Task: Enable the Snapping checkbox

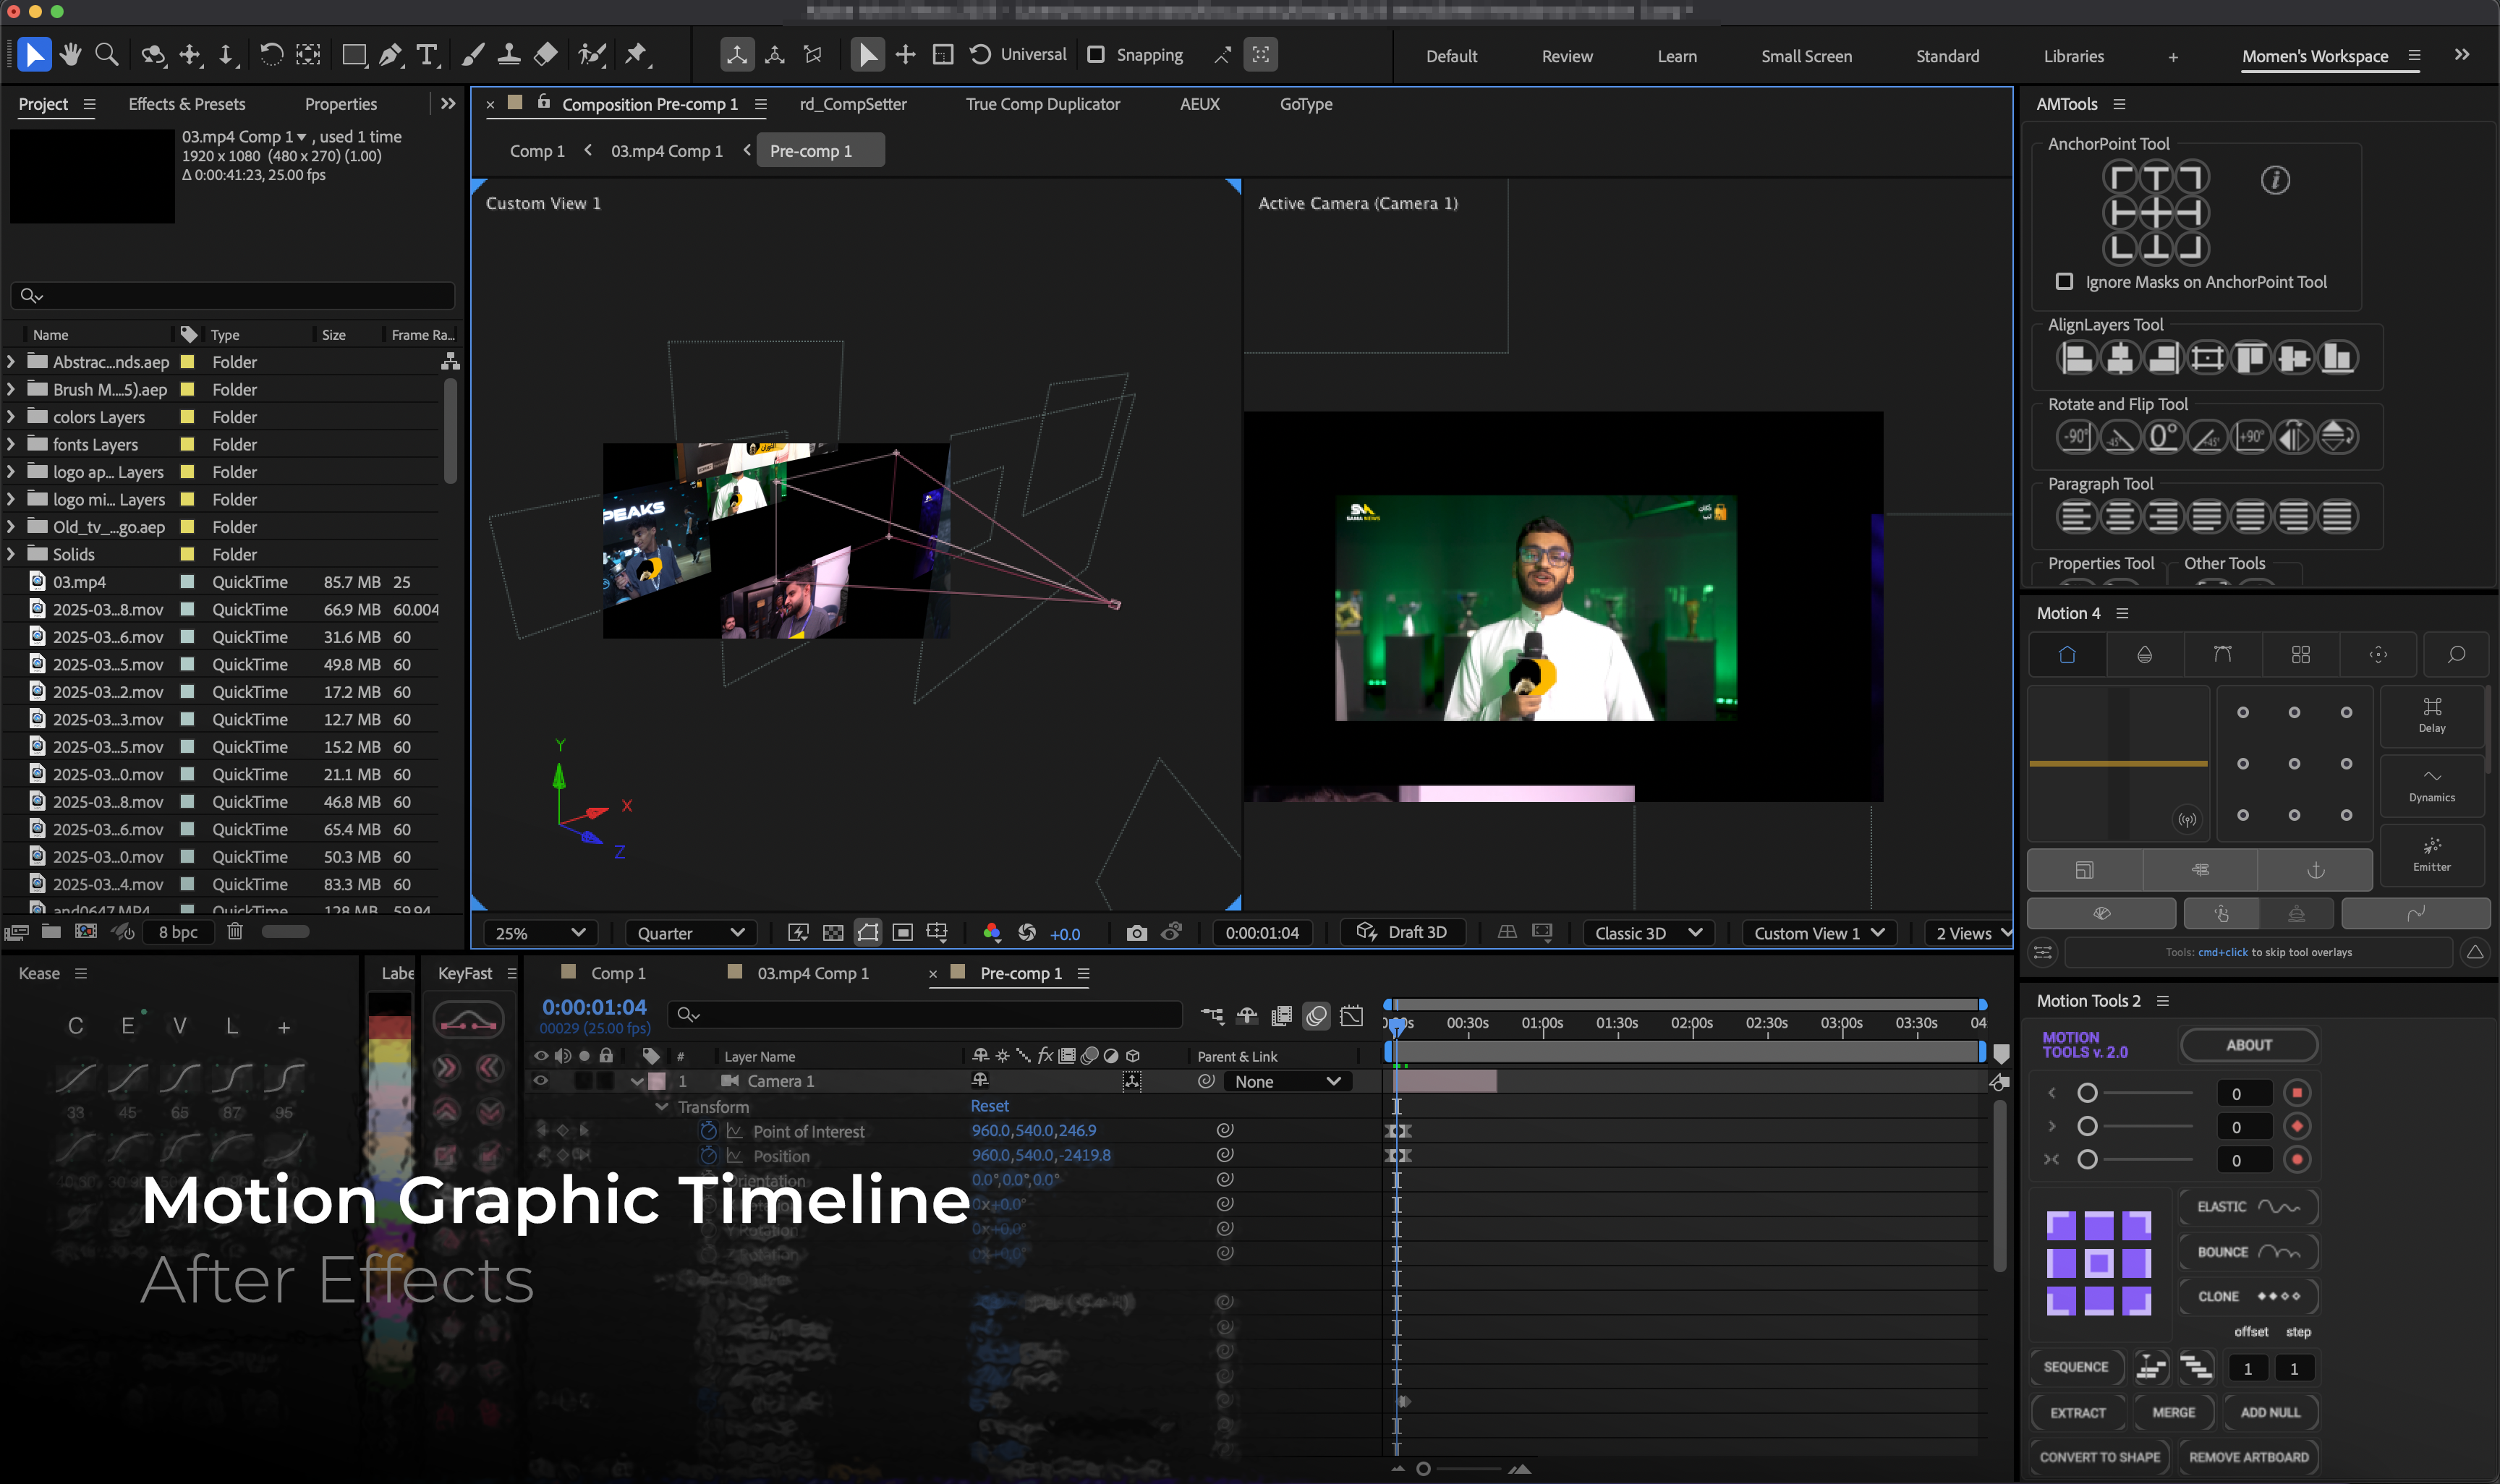Action: pyautogui.click(x=1096, y=55)
